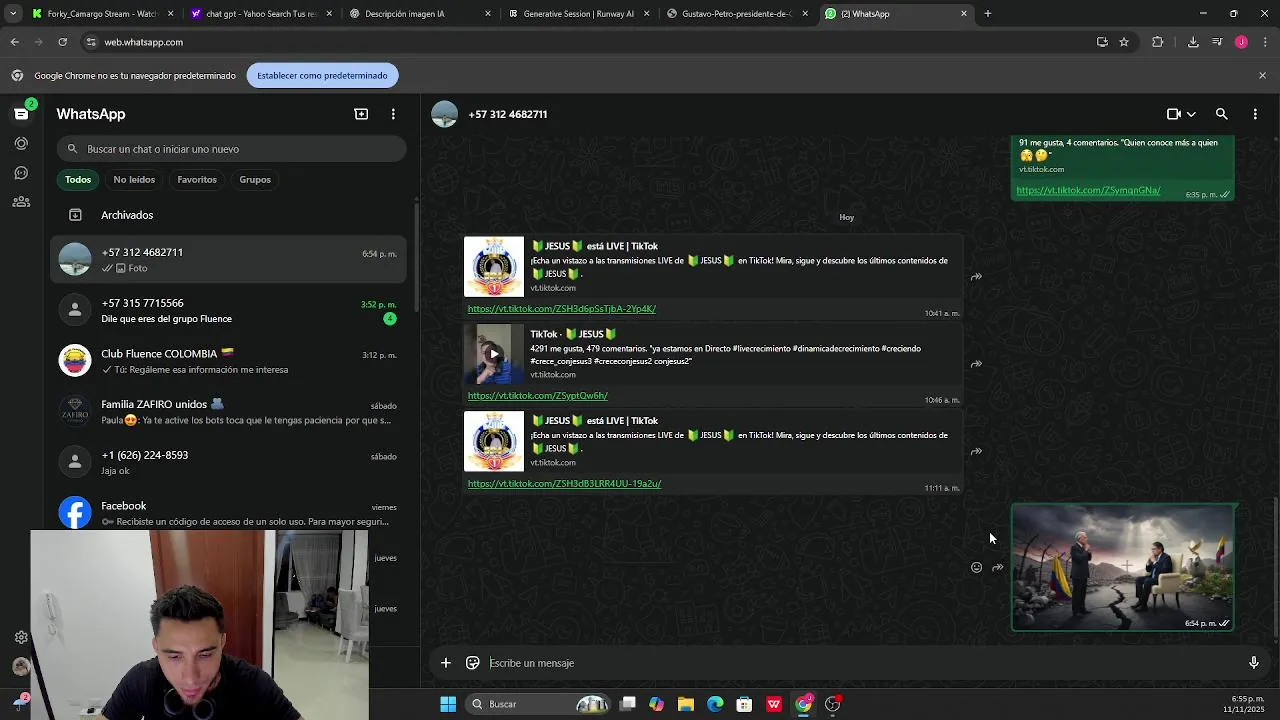
Task: Switch to the Generative Session Runway AI tab
Action: pos(578,14)
